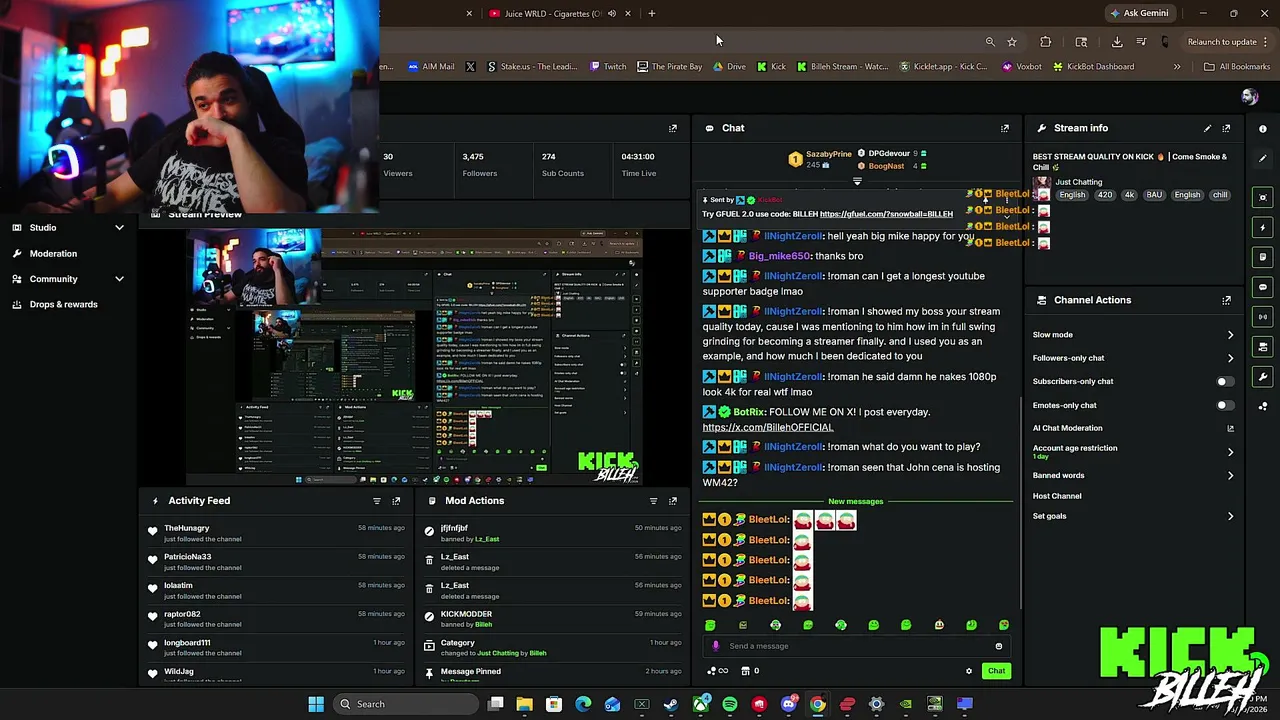Open Mod Actions filter options
The width and height of the screenshot is (1280, 720).
coord(653,501)
